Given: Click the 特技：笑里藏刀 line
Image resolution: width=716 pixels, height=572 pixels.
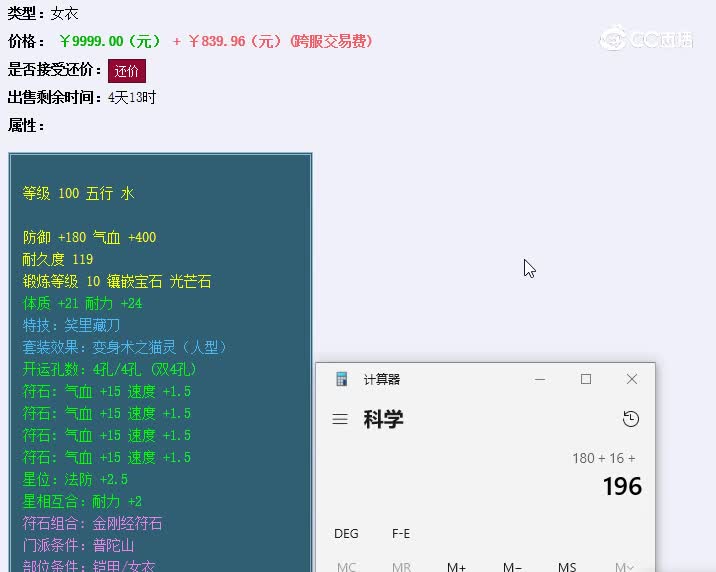Looking at the screenshot, I should tap(71, 325).
